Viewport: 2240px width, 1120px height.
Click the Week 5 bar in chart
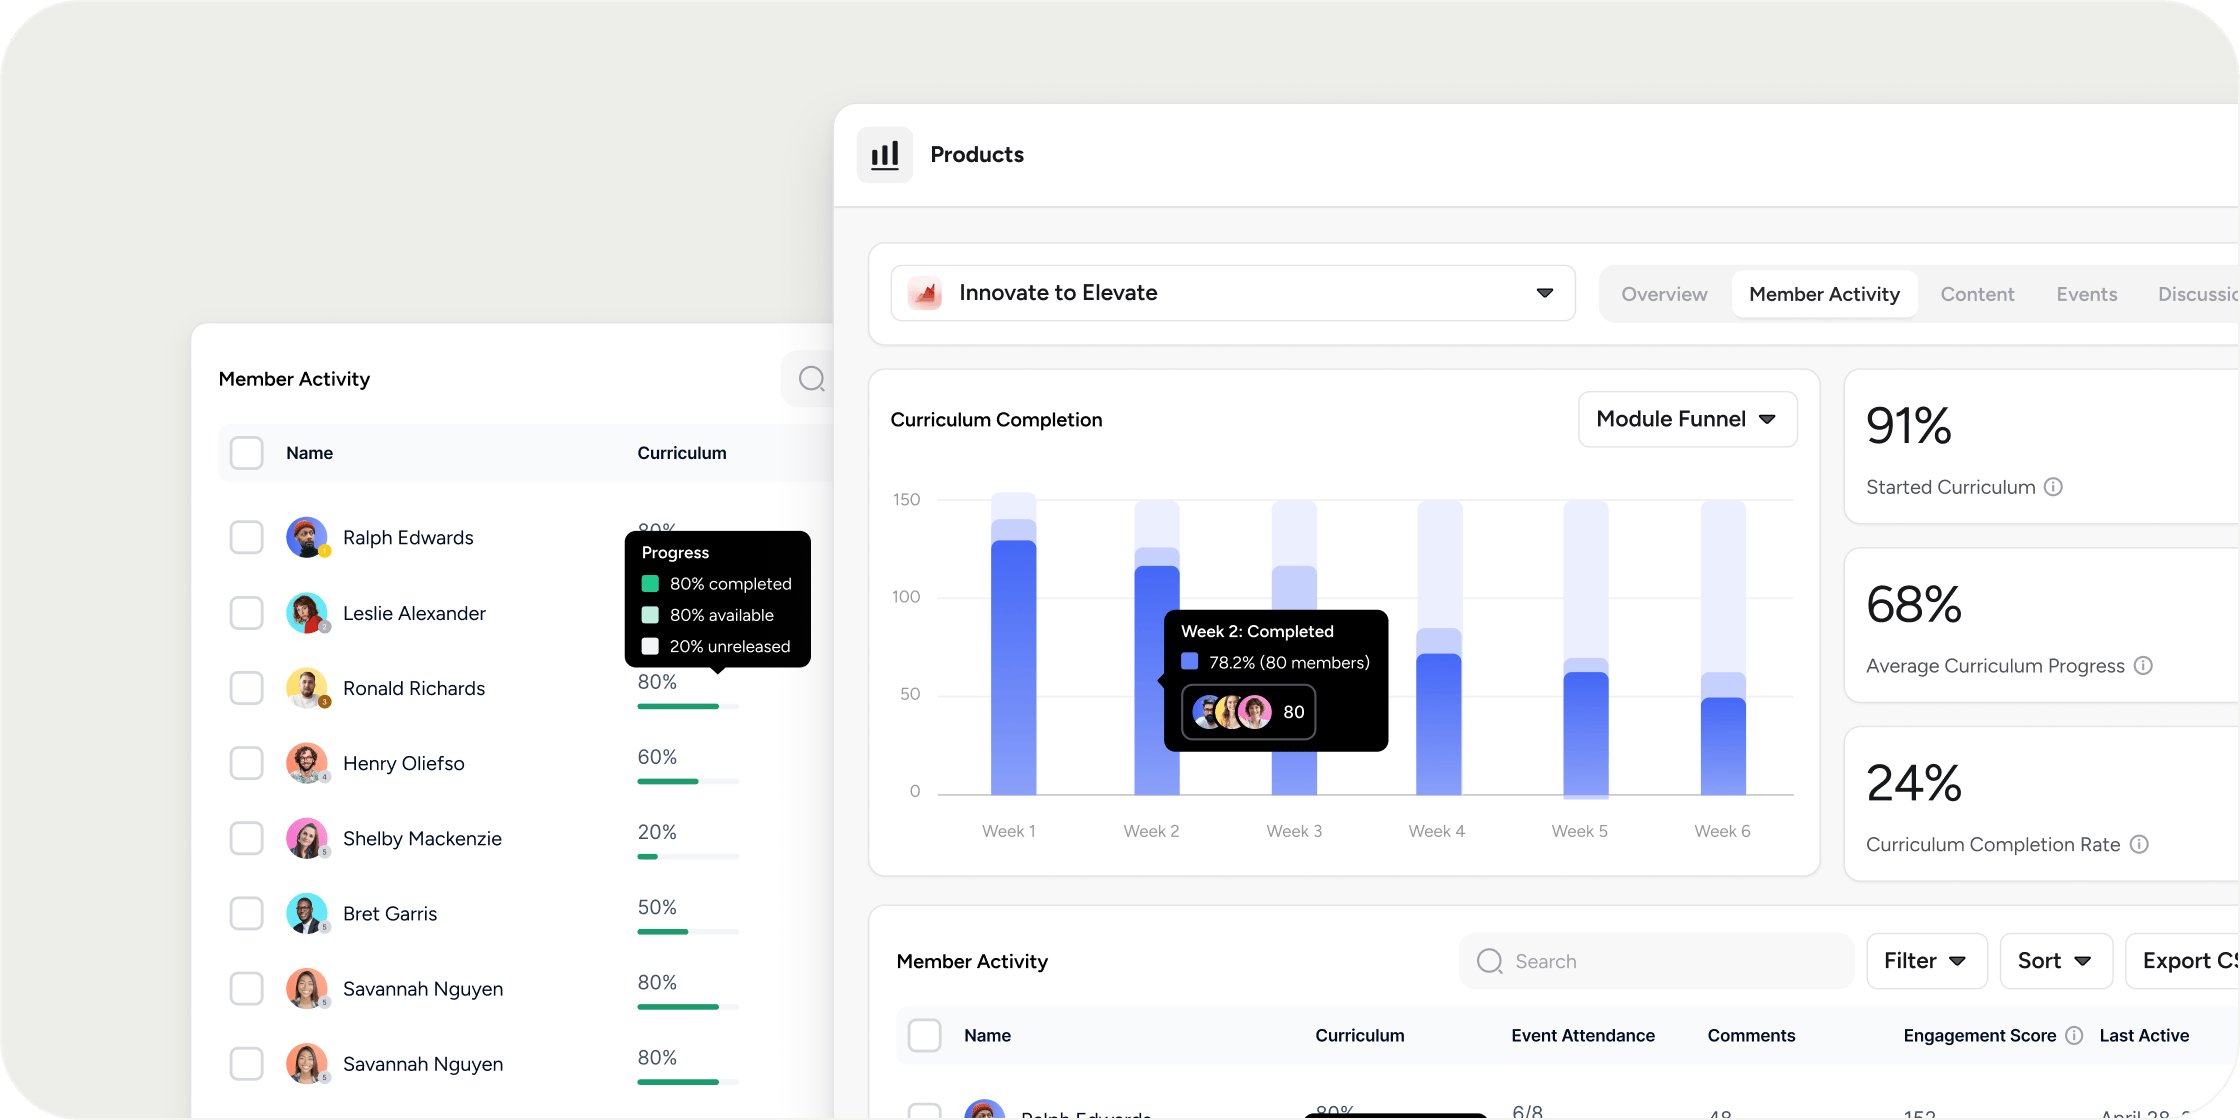[1585, 648]
